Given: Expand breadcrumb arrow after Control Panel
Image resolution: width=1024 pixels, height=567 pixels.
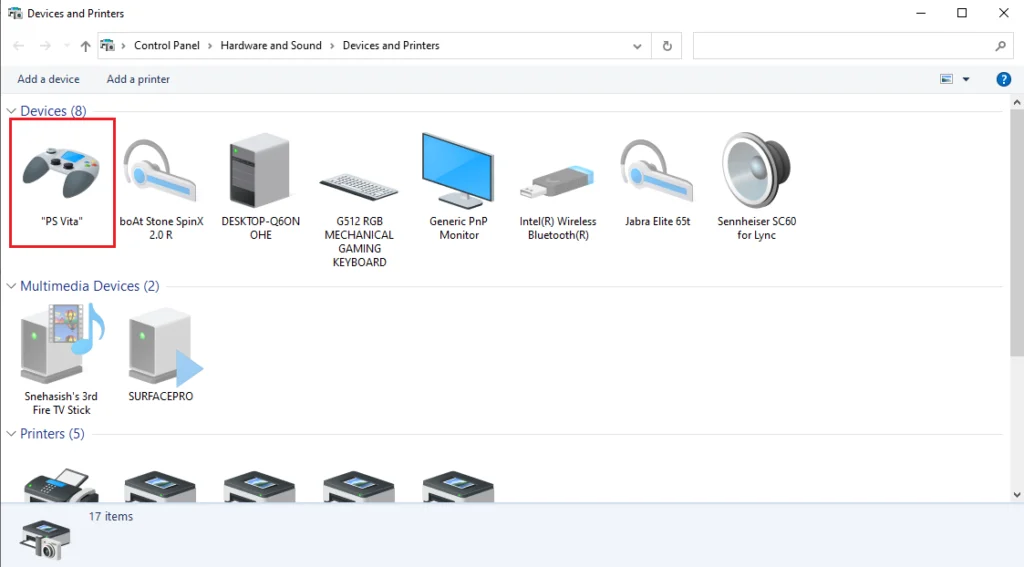Looking at the screenshot, I should tap(210, 46).
